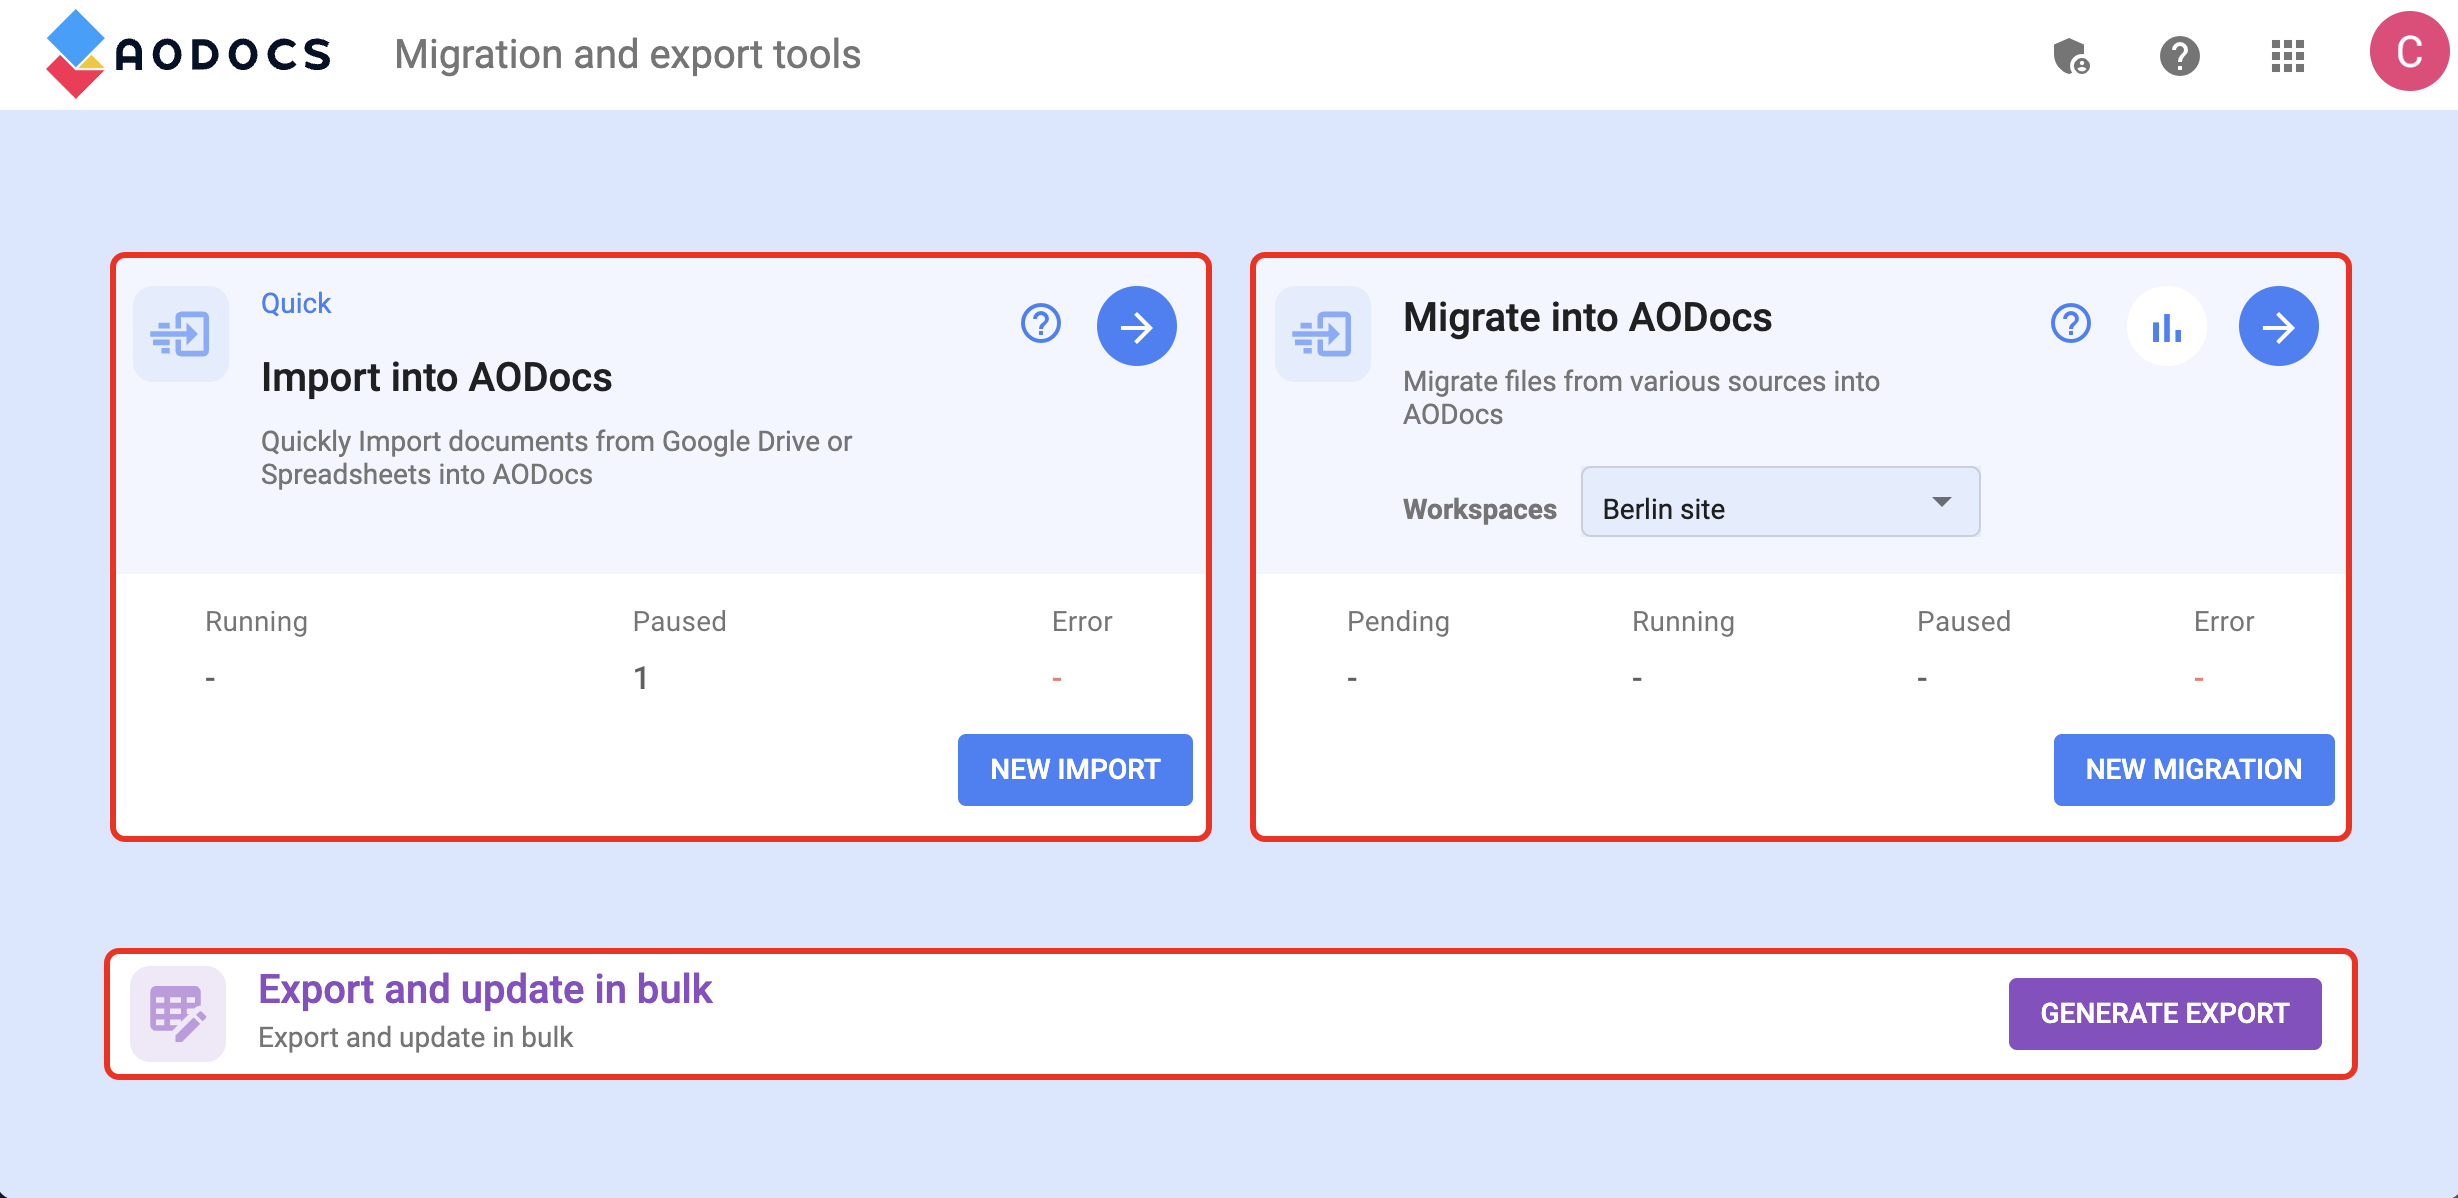The width and height of the screenshot is (2458, 1198).
Task: Click GENERATE EXPORT
Action: pyautogui.click(x=2165, y=1012)
